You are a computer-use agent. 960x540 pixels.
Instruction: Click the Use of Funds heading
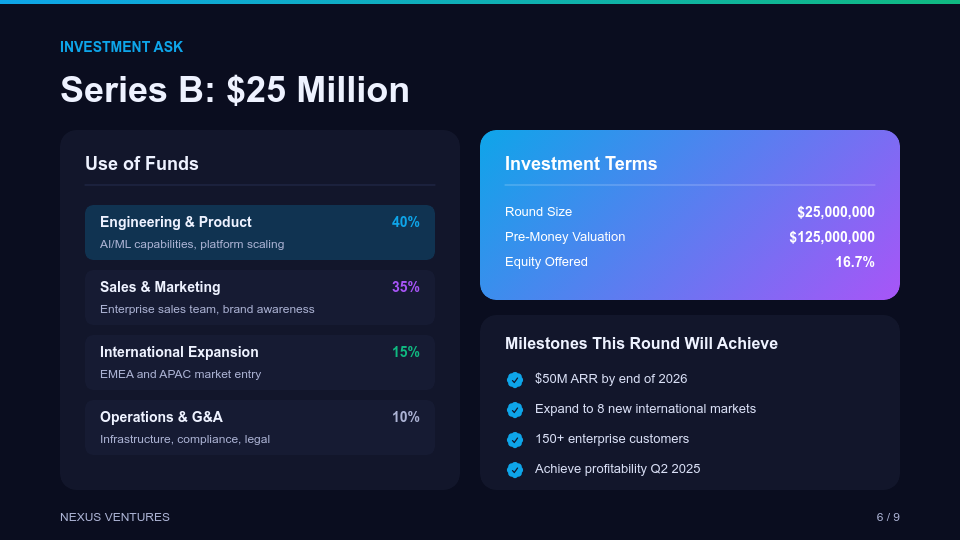click(x=142, y=163)
